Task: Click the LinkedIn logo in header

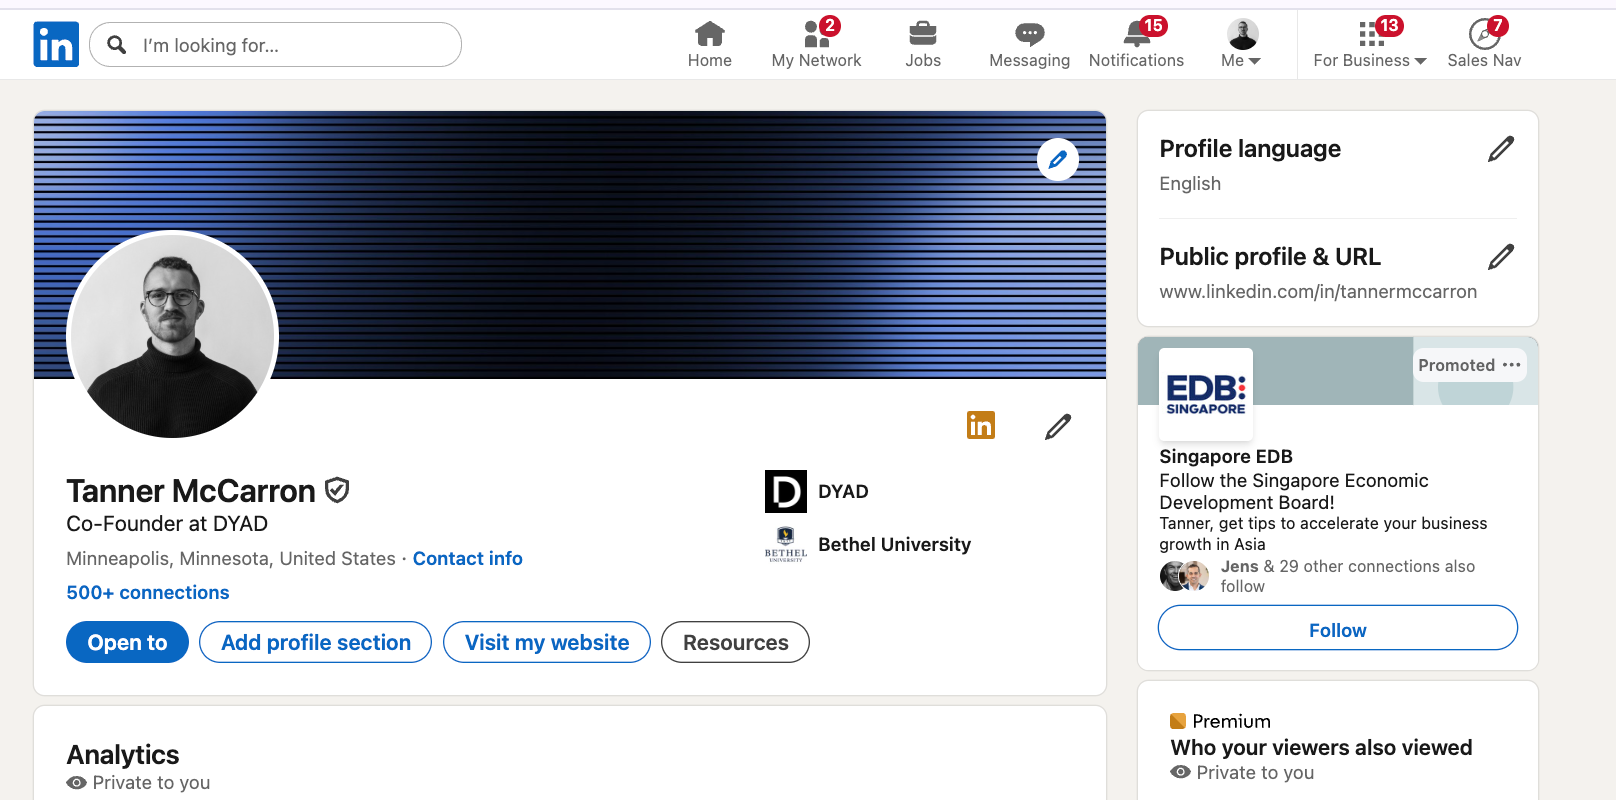Action: 56,45
